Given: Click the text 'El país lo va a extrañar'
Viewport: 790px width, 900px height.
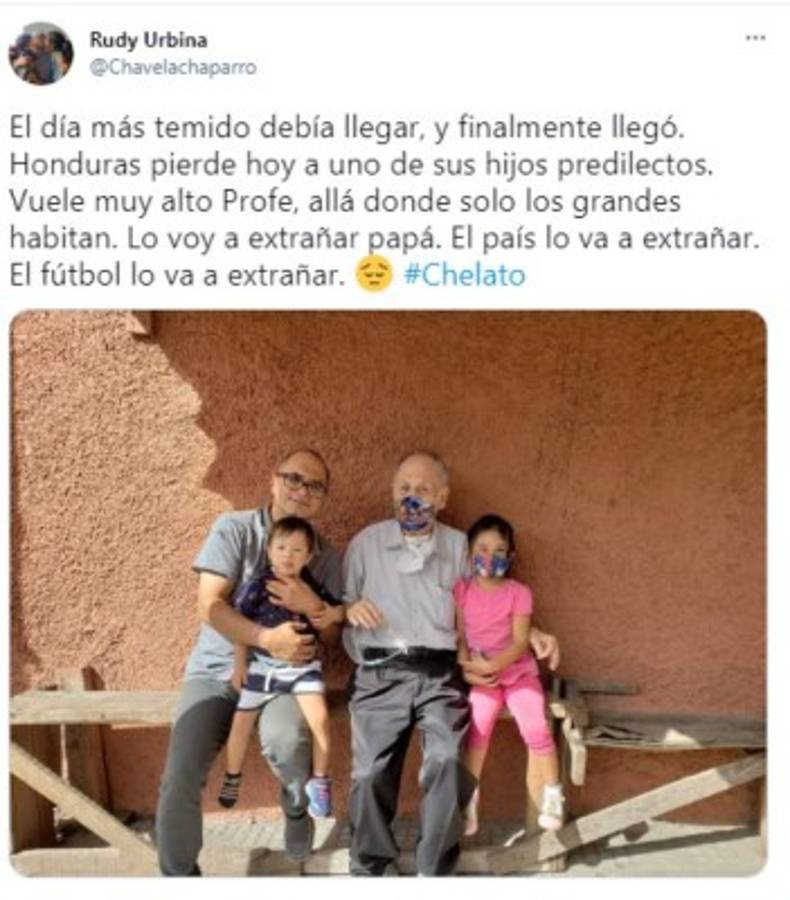Looking at the screenshot, I should pyautogui.click(x=605, y=239).
